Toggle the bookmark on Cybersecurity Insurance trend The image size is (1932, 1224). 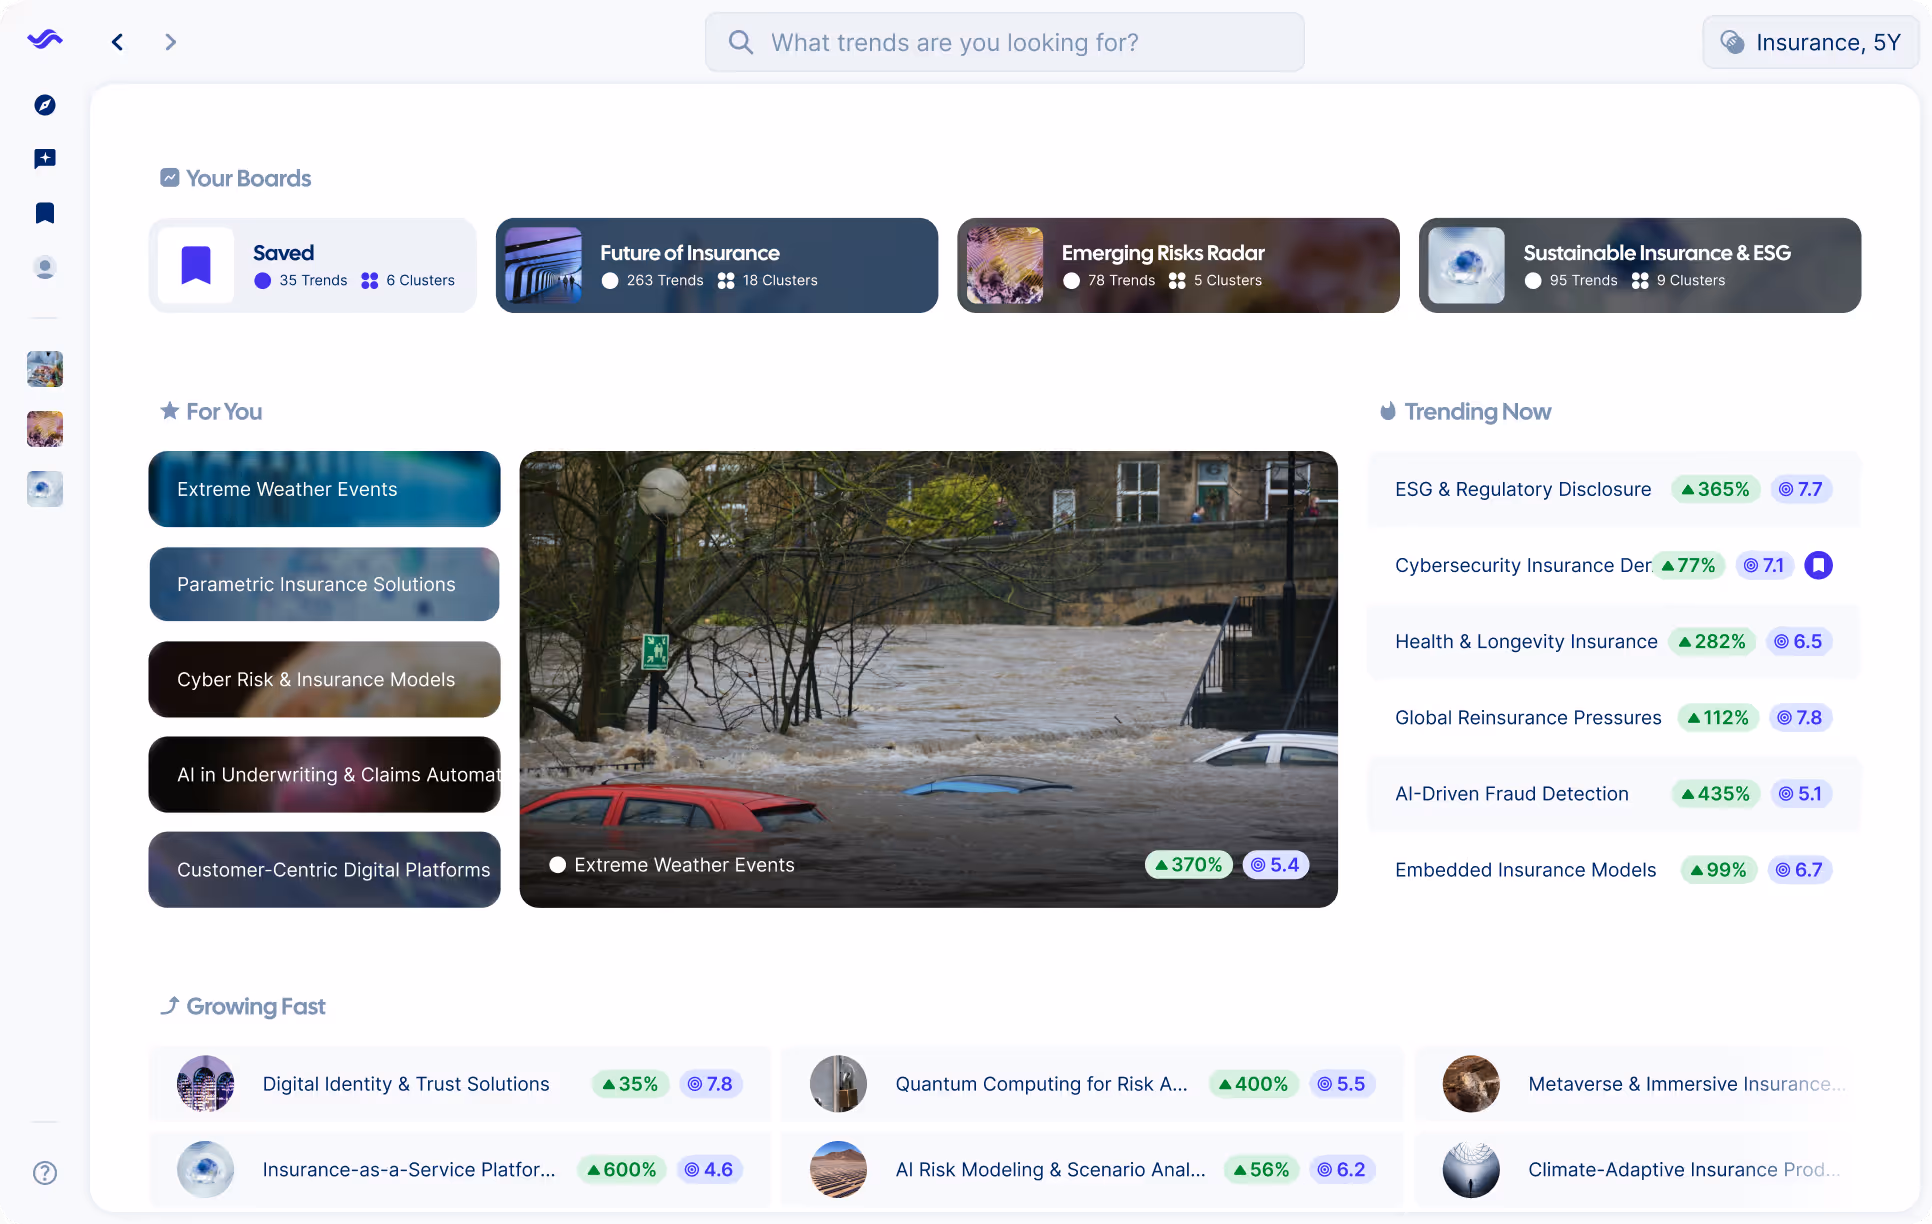pyautogui.click(x=1819, y=565)
